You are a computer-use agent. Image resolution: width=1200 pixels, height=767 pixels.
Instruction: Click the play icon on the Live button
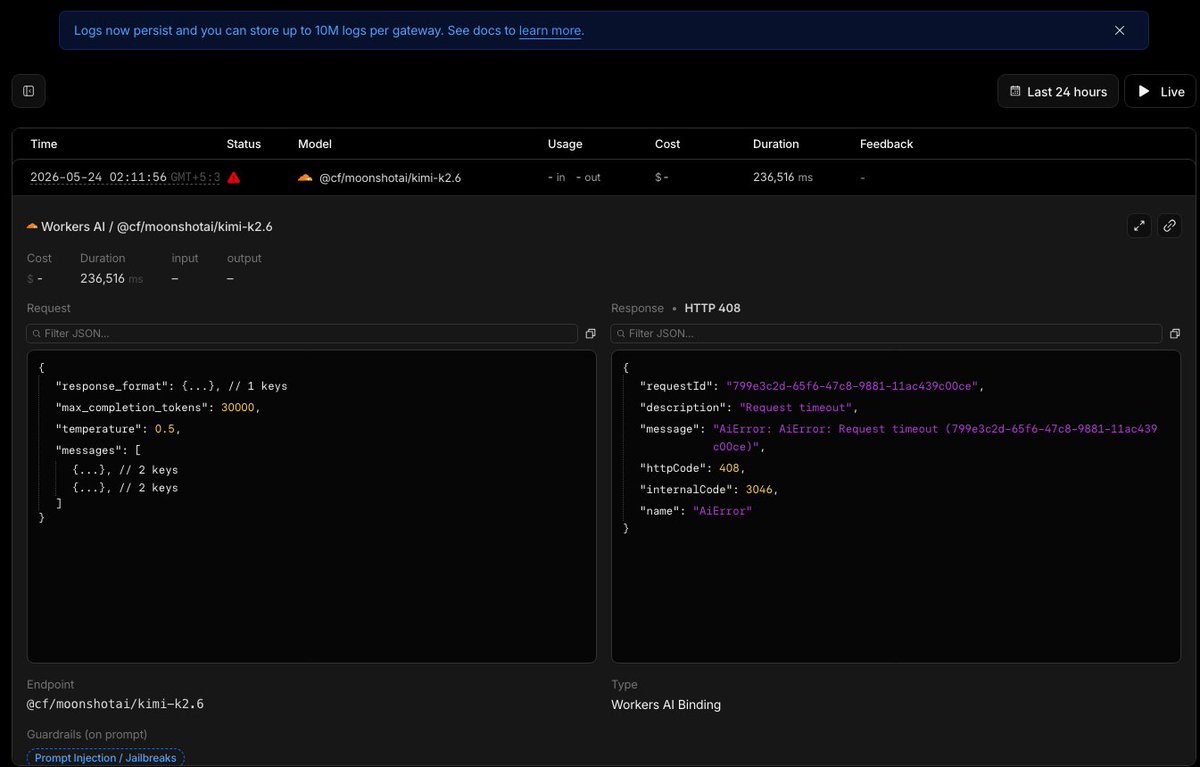(1144, 91)
